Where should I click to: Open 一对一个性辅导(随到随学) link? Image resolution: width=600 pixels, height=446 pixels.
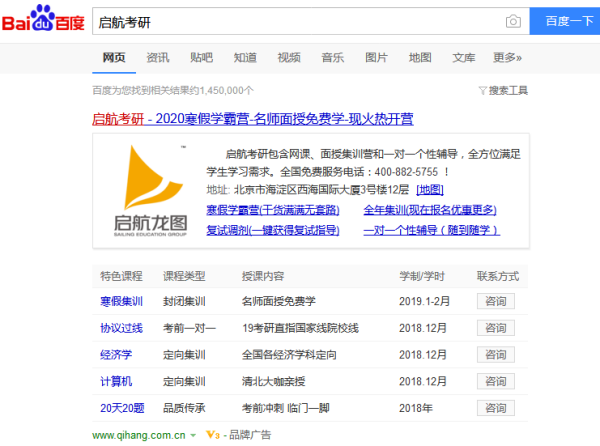pos(432,230)
